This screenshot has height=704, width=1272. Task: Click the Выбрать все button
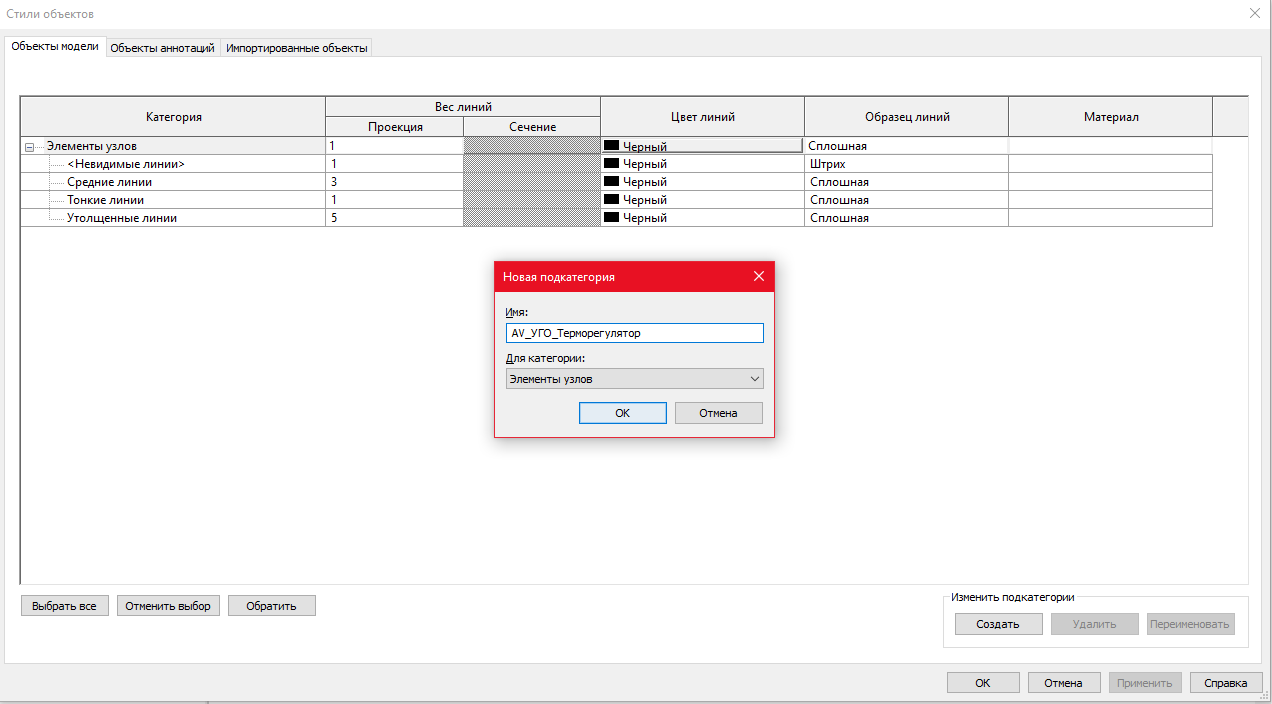(64, 606)
